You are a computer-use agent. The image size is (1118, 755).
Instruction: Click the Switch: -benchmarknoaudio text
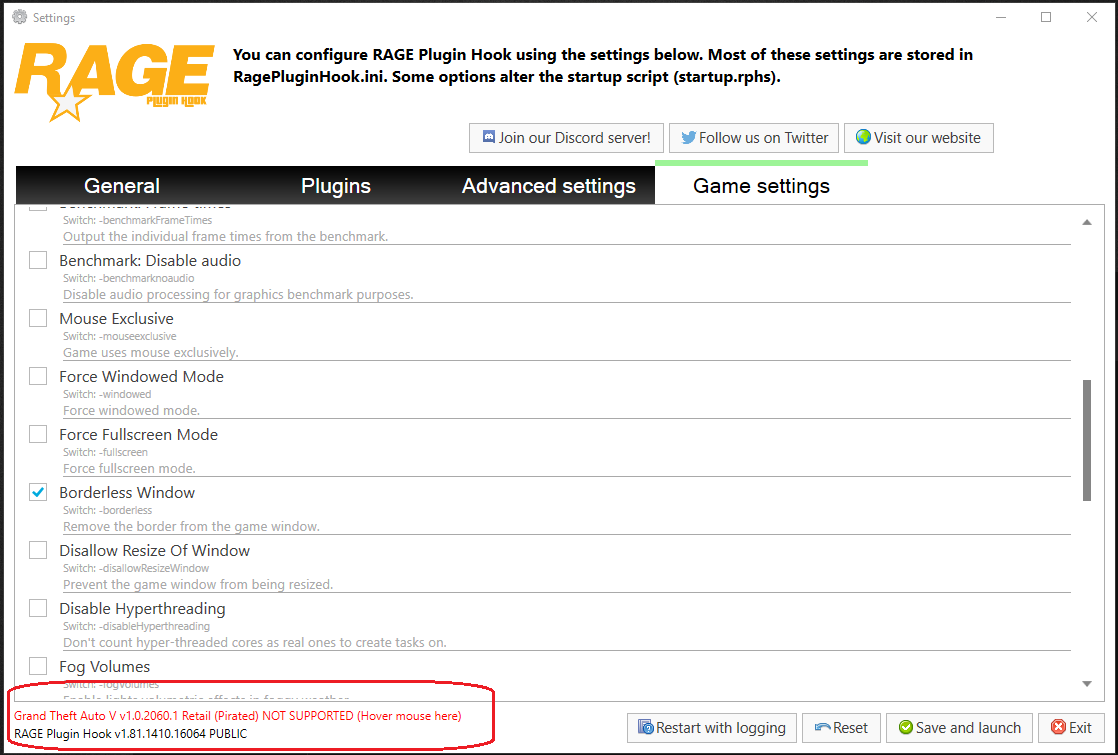128,278
